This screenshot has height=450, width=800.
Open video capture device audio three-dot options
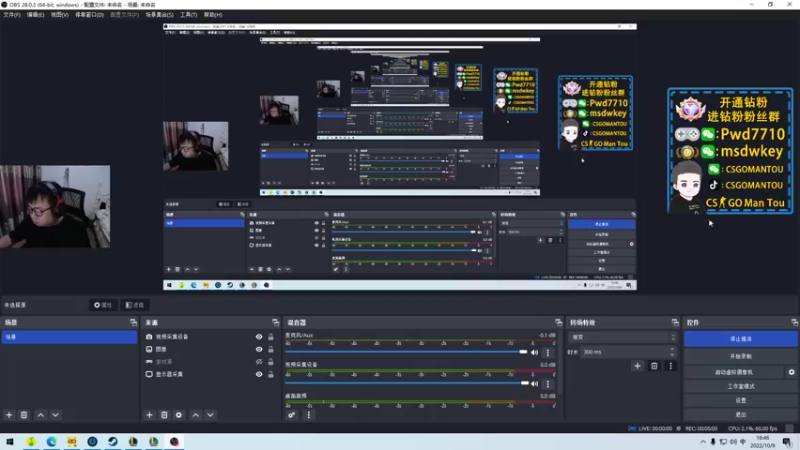548,384
